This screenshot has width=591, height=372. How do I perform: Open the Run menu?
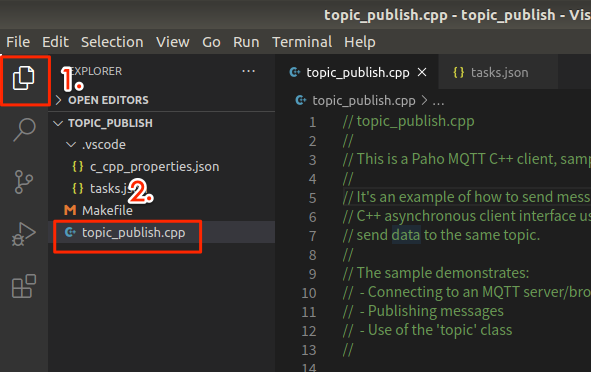click(246, 42)
